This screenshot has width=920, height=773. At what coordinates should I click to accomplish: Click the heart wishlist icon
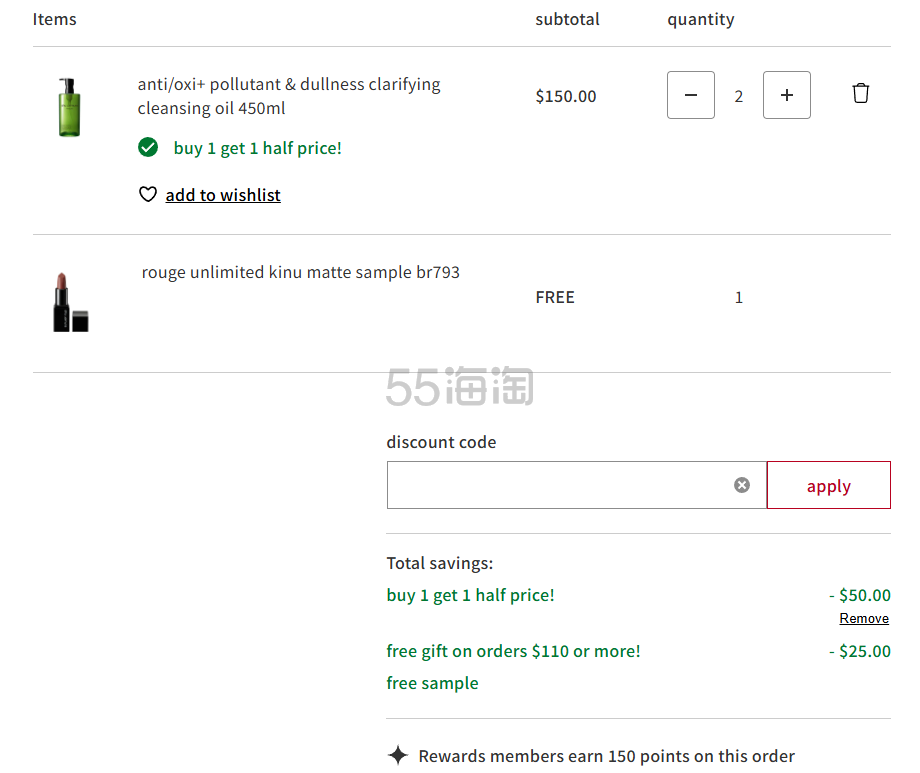click(x=148, y=195)
